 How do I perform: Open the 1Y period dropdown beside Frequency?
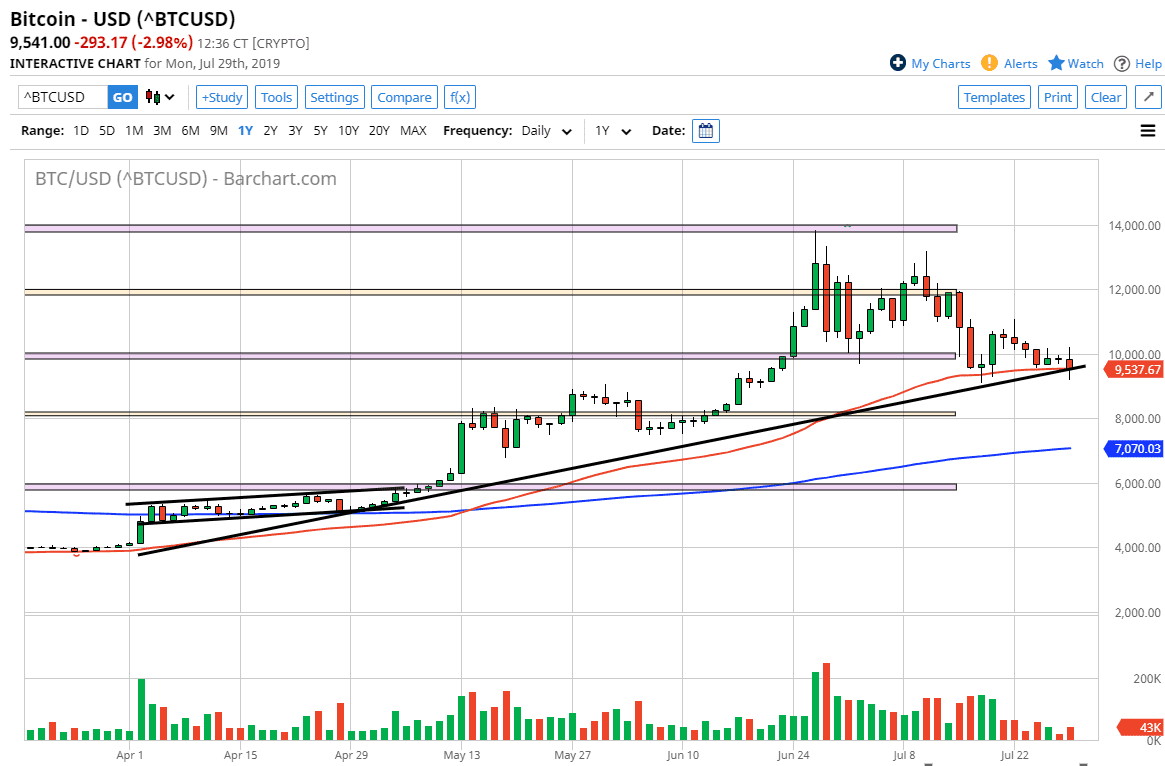[x=612, y=130]
